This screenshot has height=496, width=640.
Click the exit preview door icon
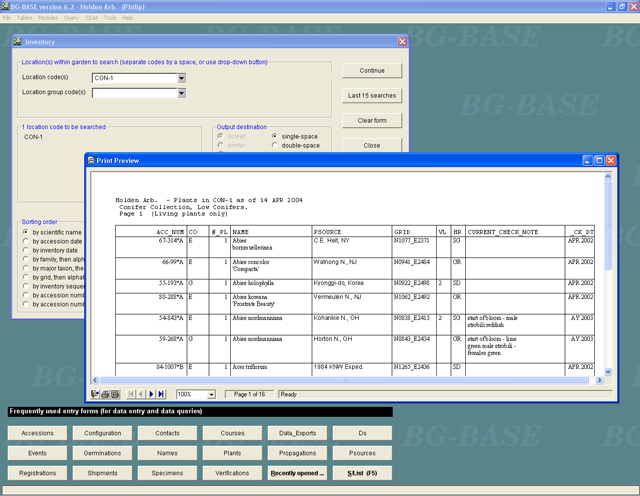pyautogui.click(x=95, y=394)
